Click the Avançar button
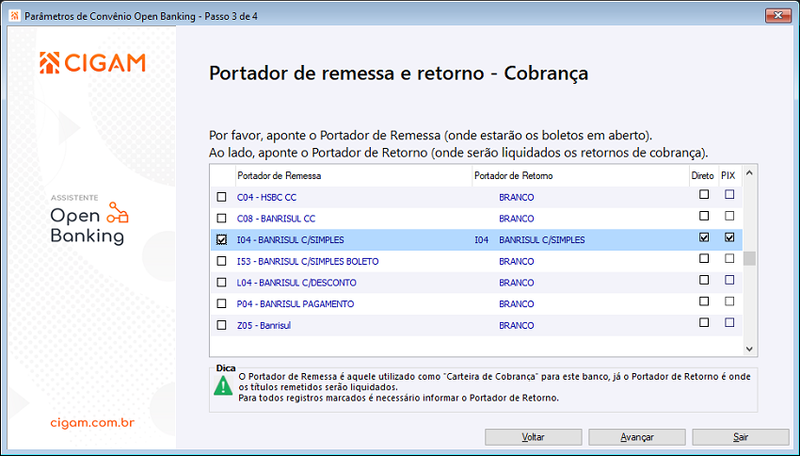This screenshot has width=800, height=456. coord(637,437)
